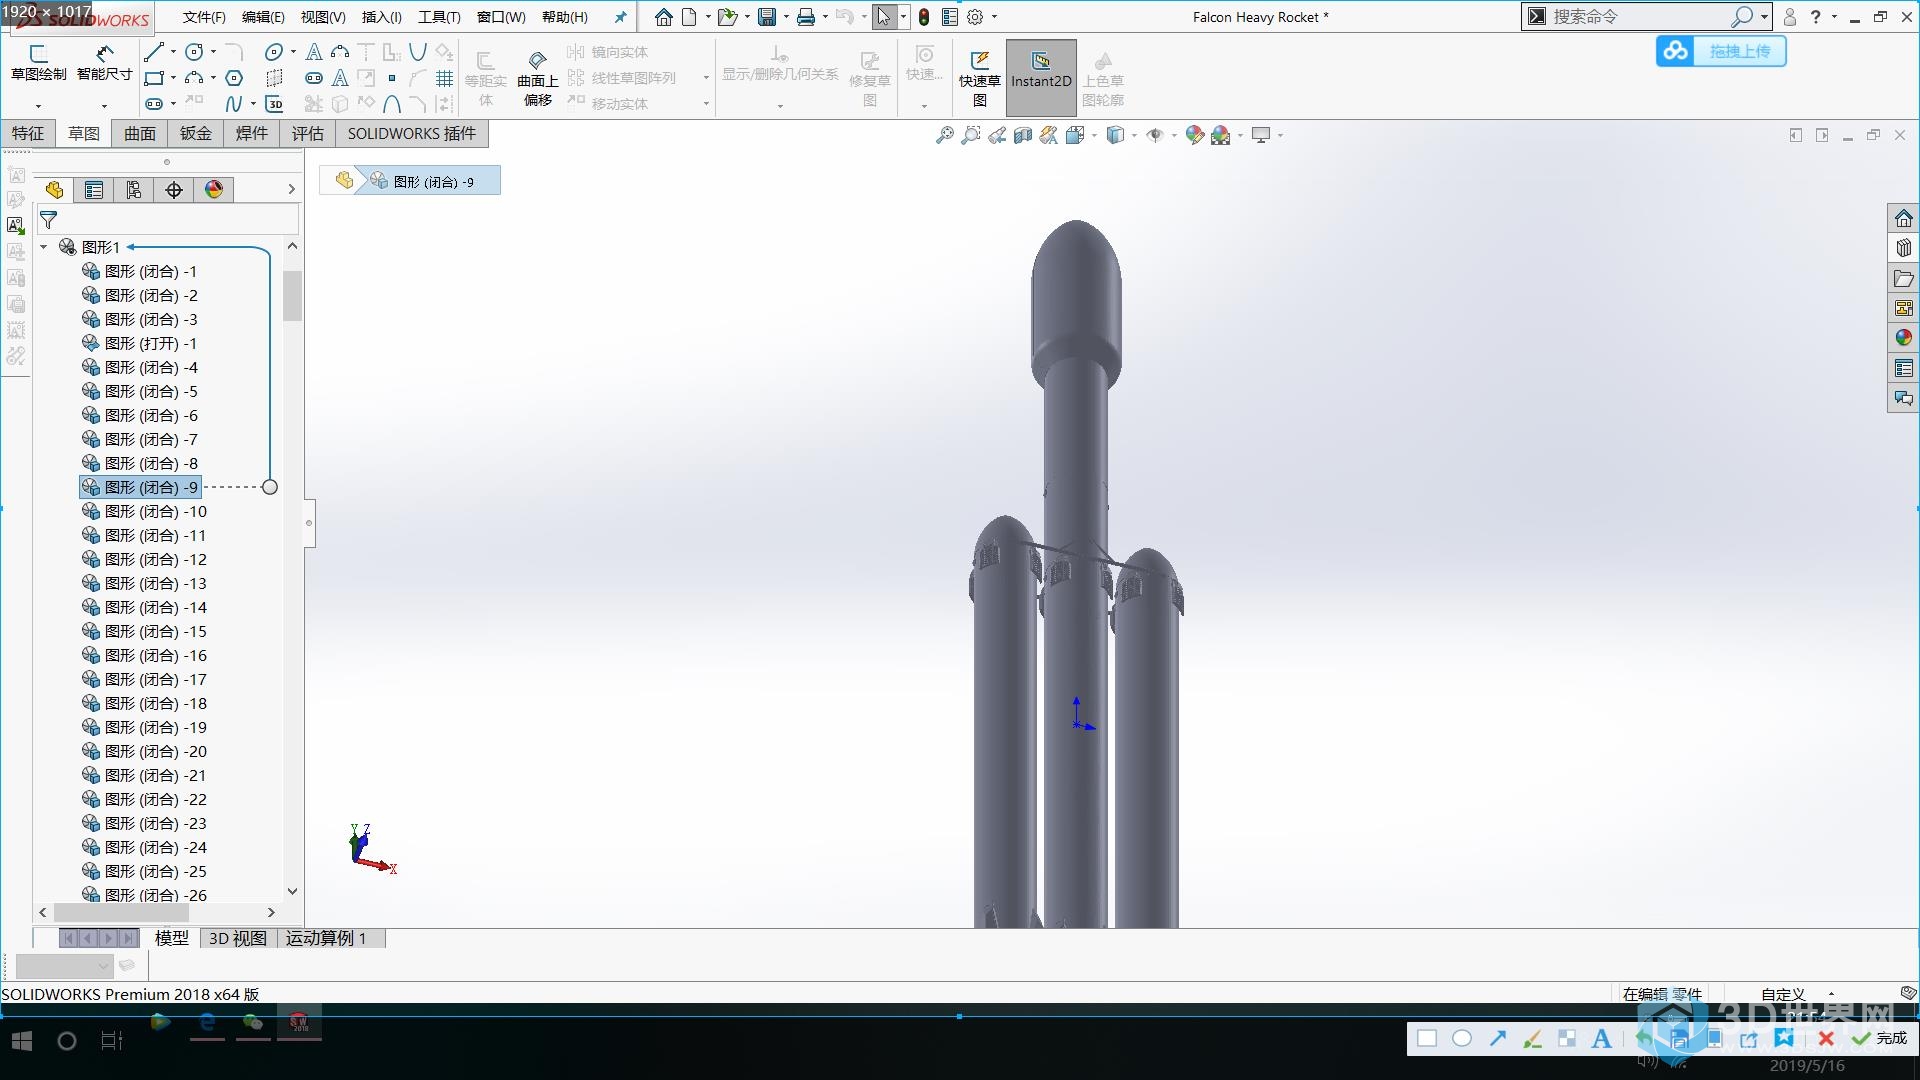Select the Line sketch tool
The image size is (1920, 1080).
(154, 52)
